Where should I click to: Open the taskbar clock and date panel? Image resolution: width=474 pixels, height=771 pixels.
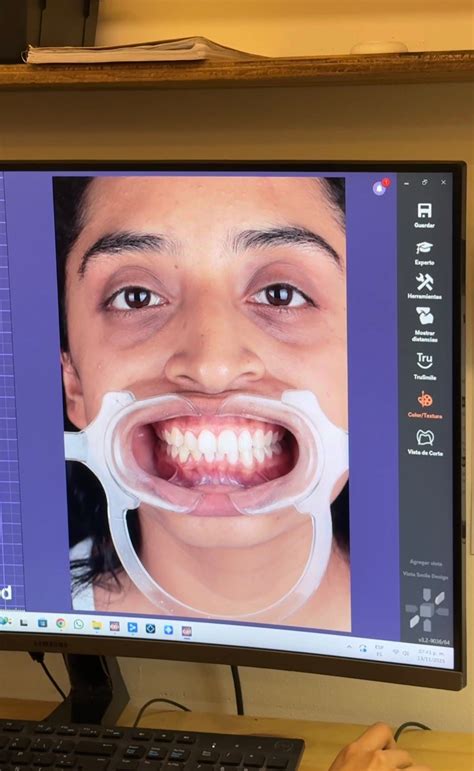tap(431, 656)
